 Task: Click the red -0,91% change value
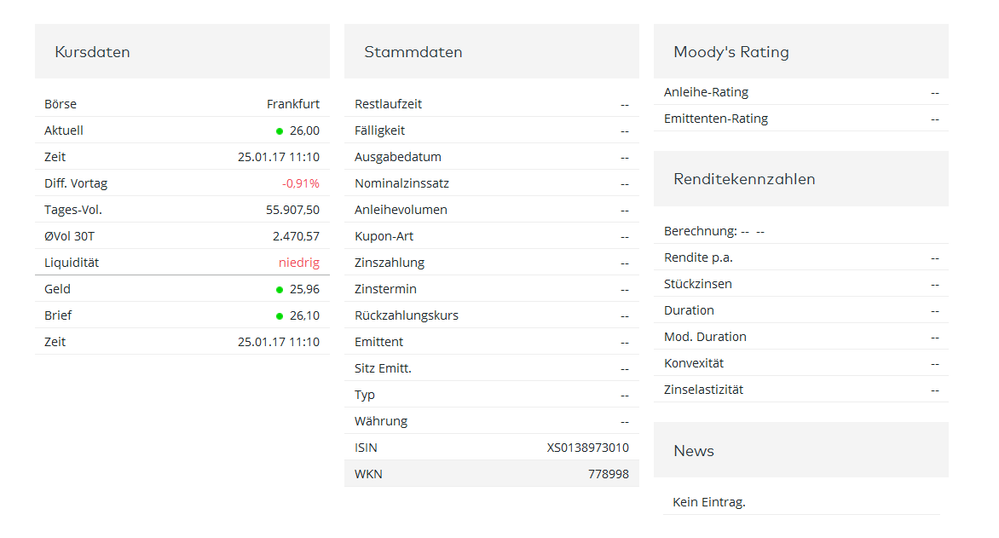pyautogui.click(x=300, y=184)
